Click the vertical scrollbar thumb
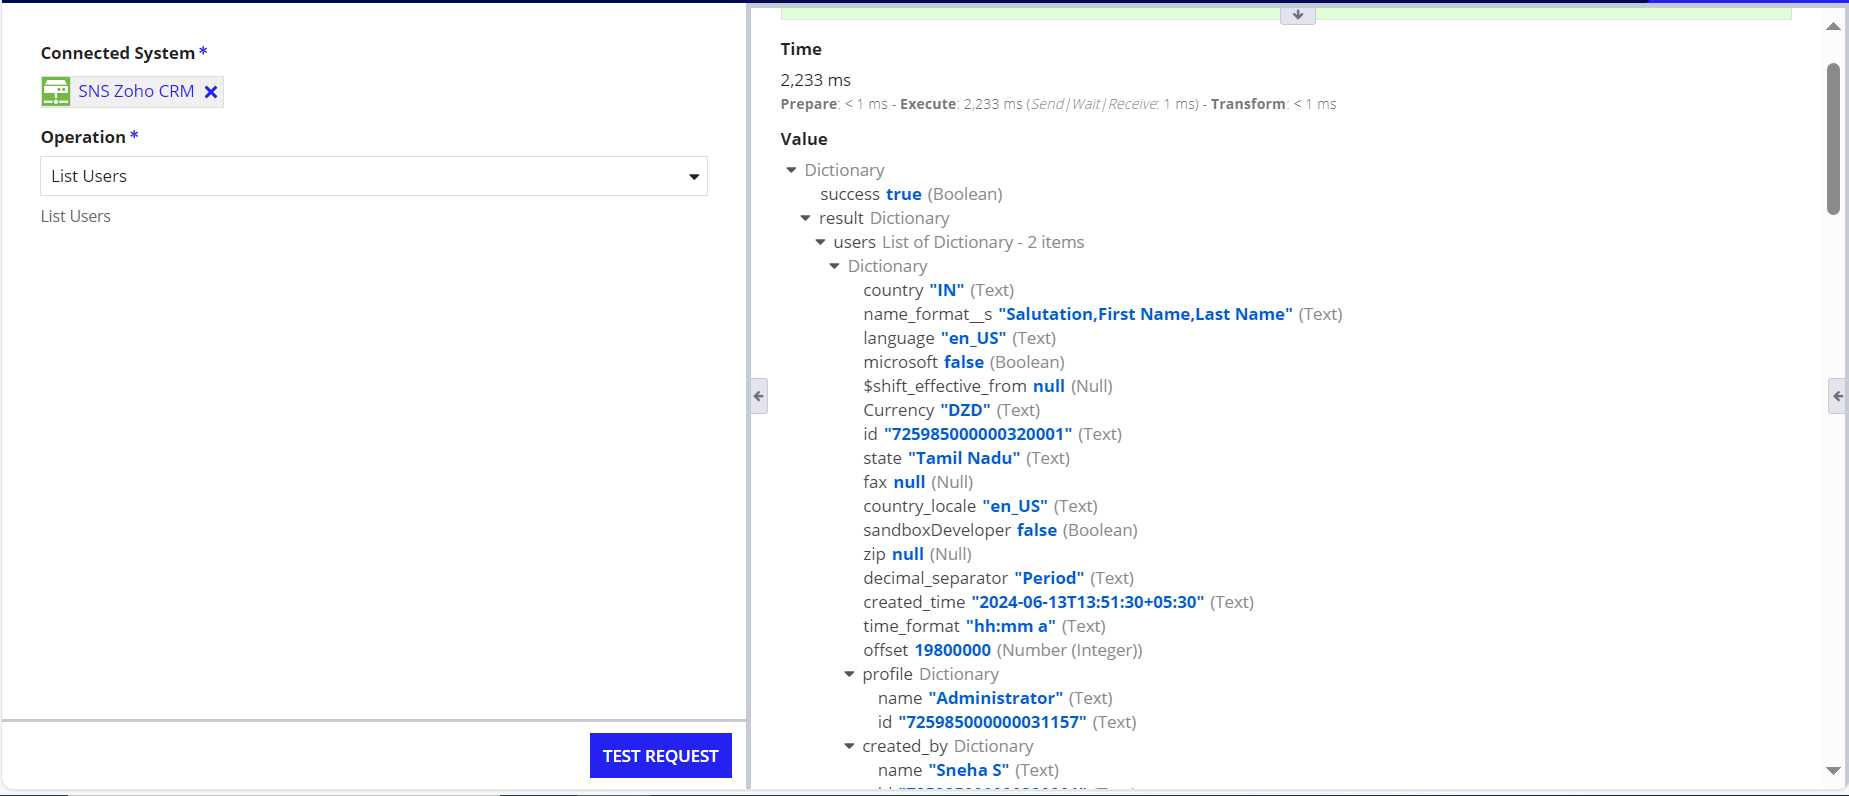Viewport: 1849px width, 796px height. (1833, 140)
